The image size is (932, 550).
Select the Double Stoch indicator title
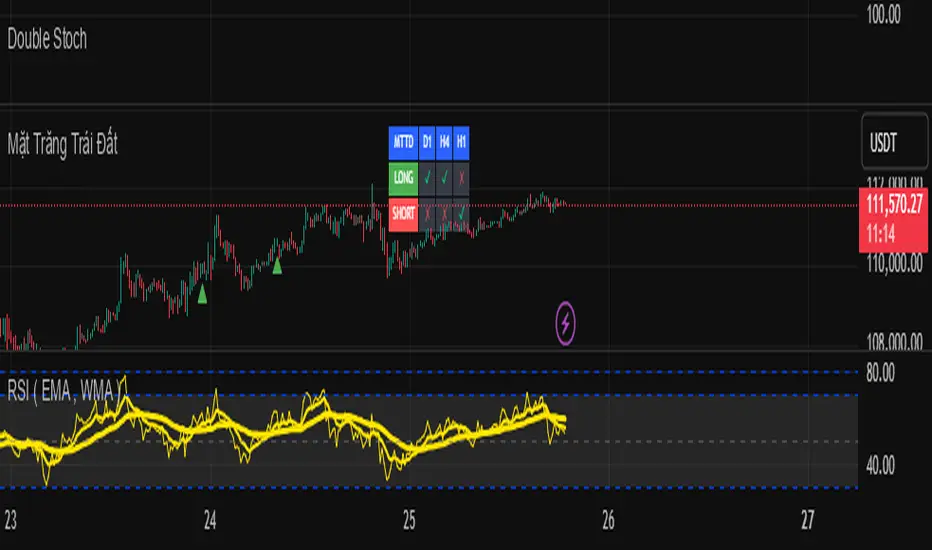(47, 39)
